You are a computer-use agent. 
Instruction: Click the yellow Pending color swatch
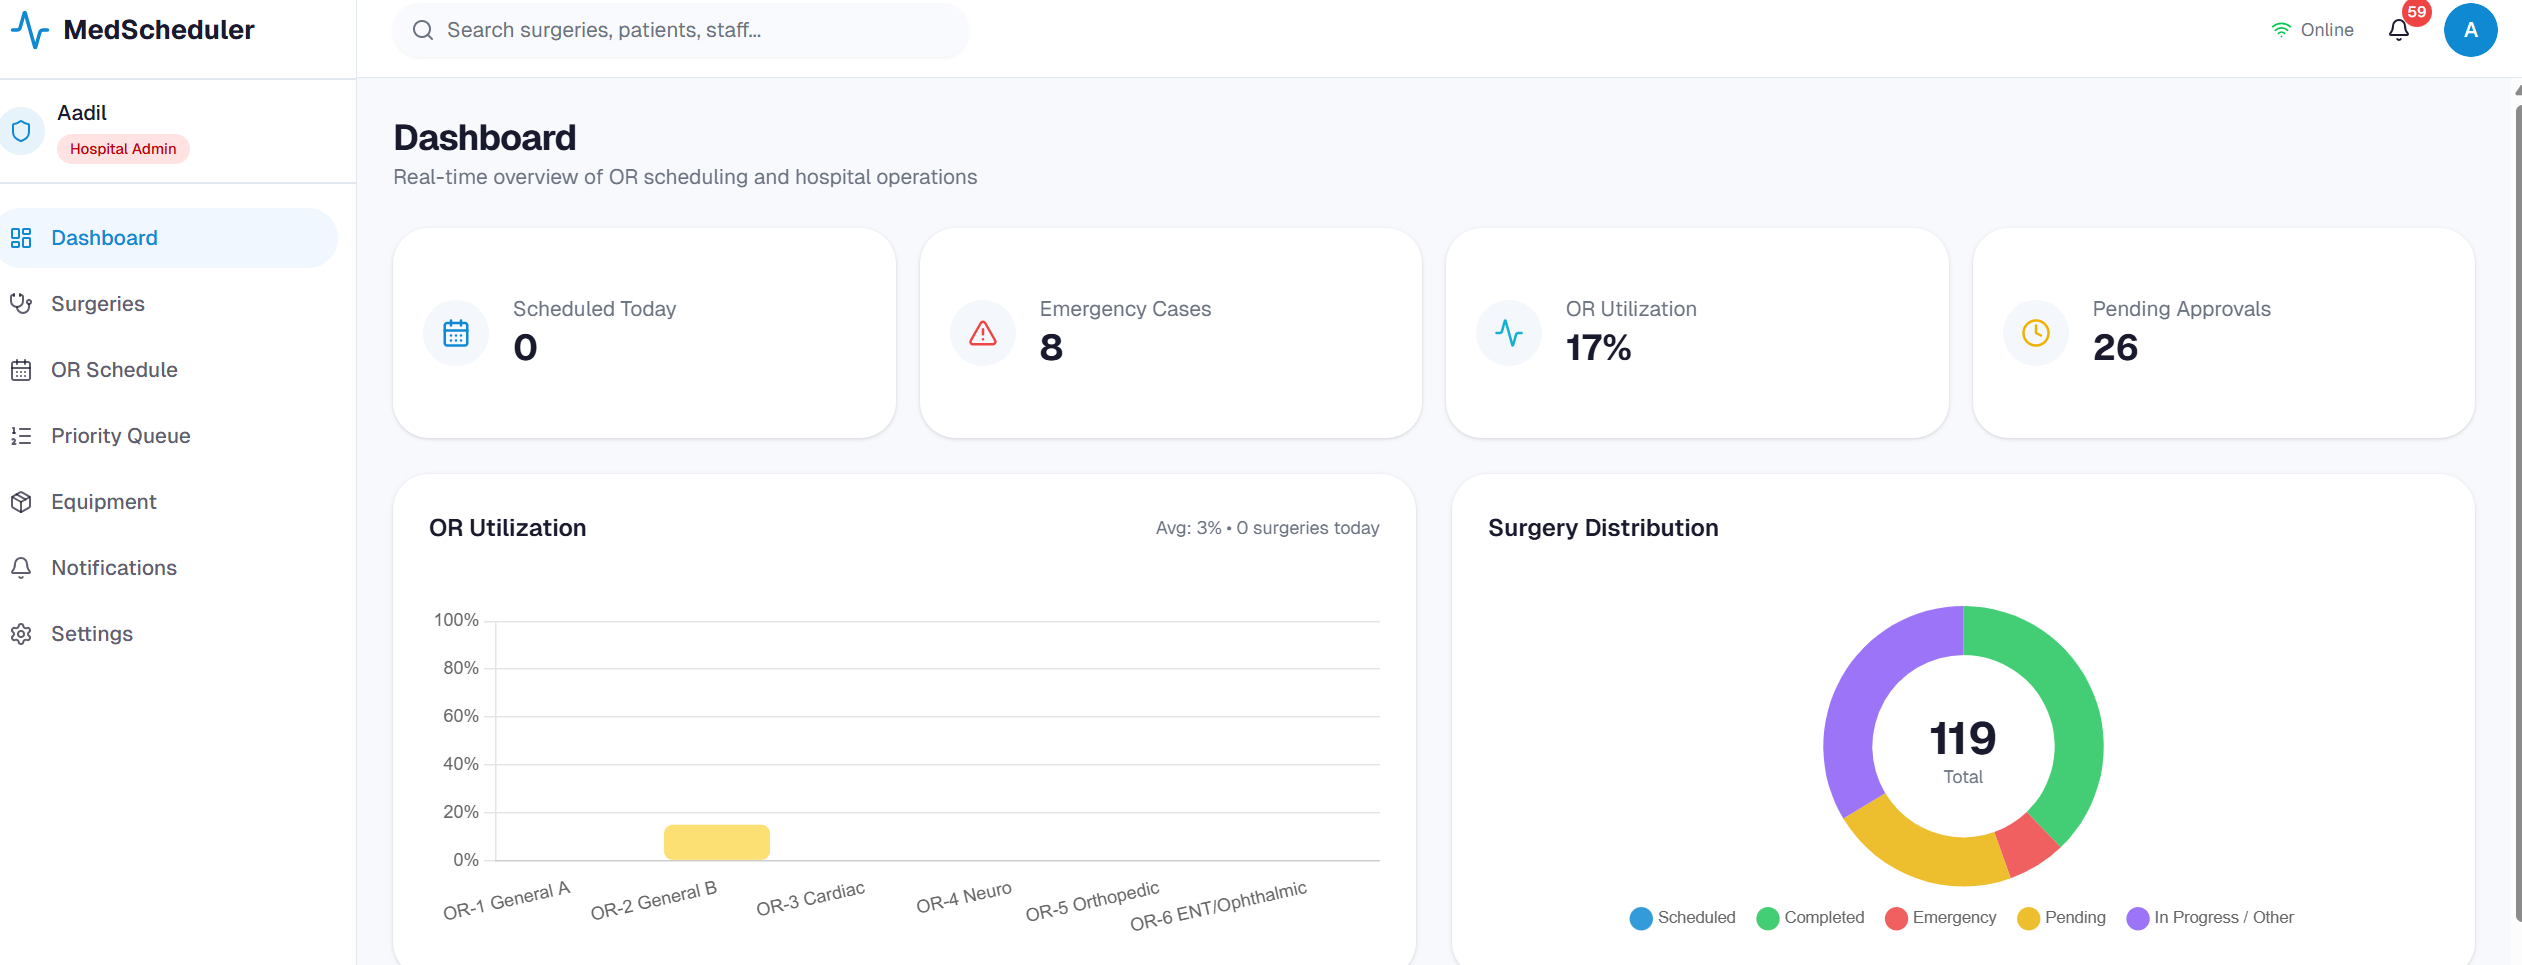pos(2029,918)
